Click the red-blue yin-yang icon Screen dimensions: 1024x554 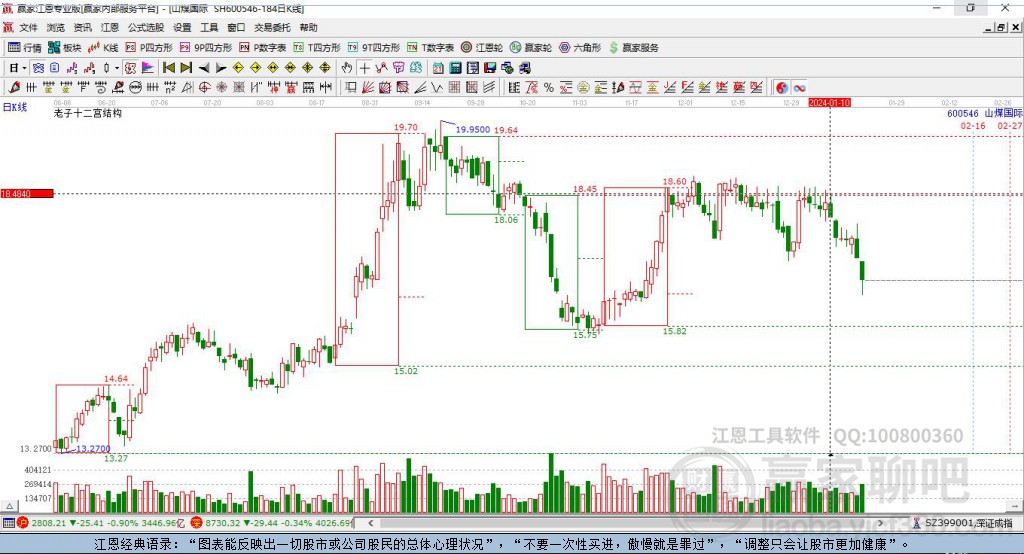782,88
